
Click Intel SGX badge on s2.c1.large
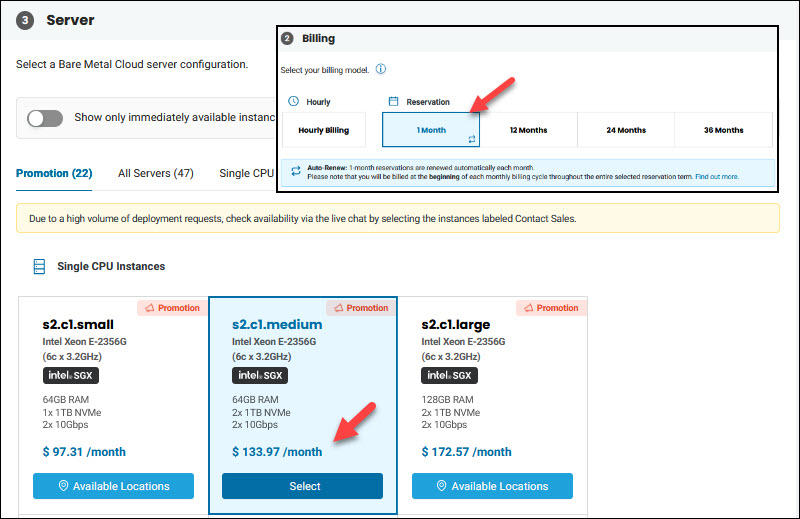449,376
